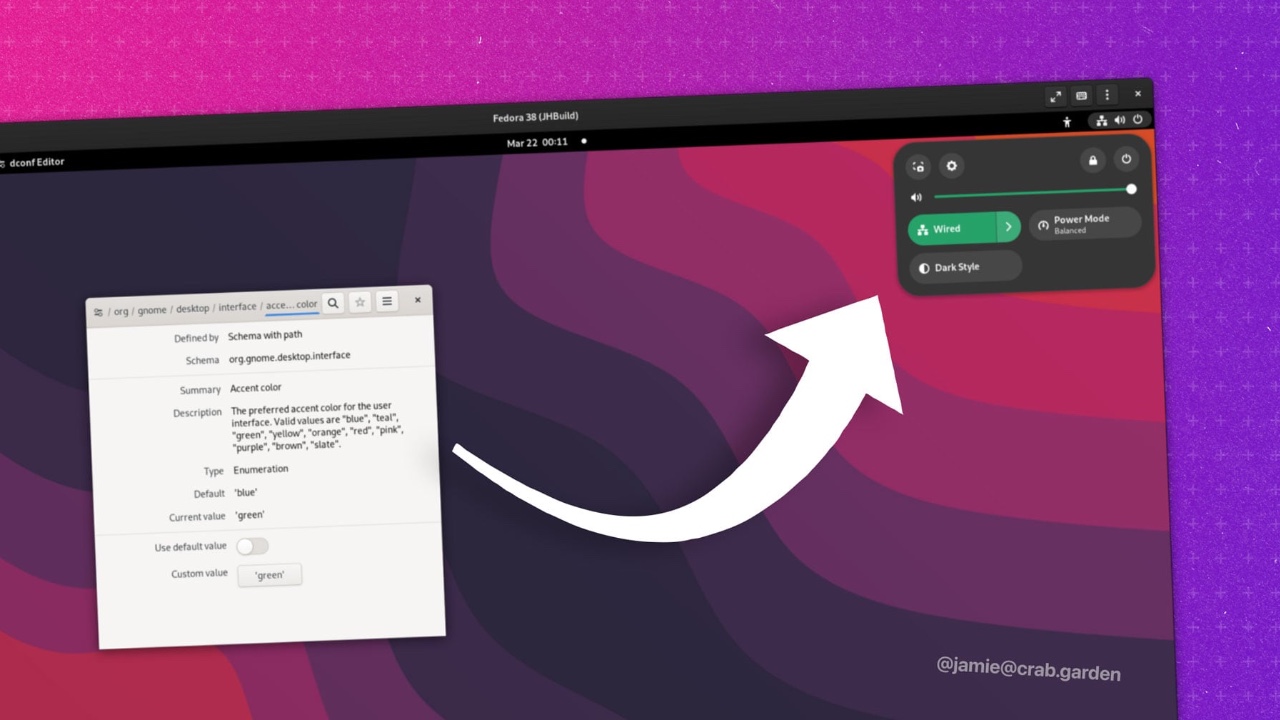
Task: Click the fullscreen icon in Fedora 38 window
Action: coord(1055,96)
